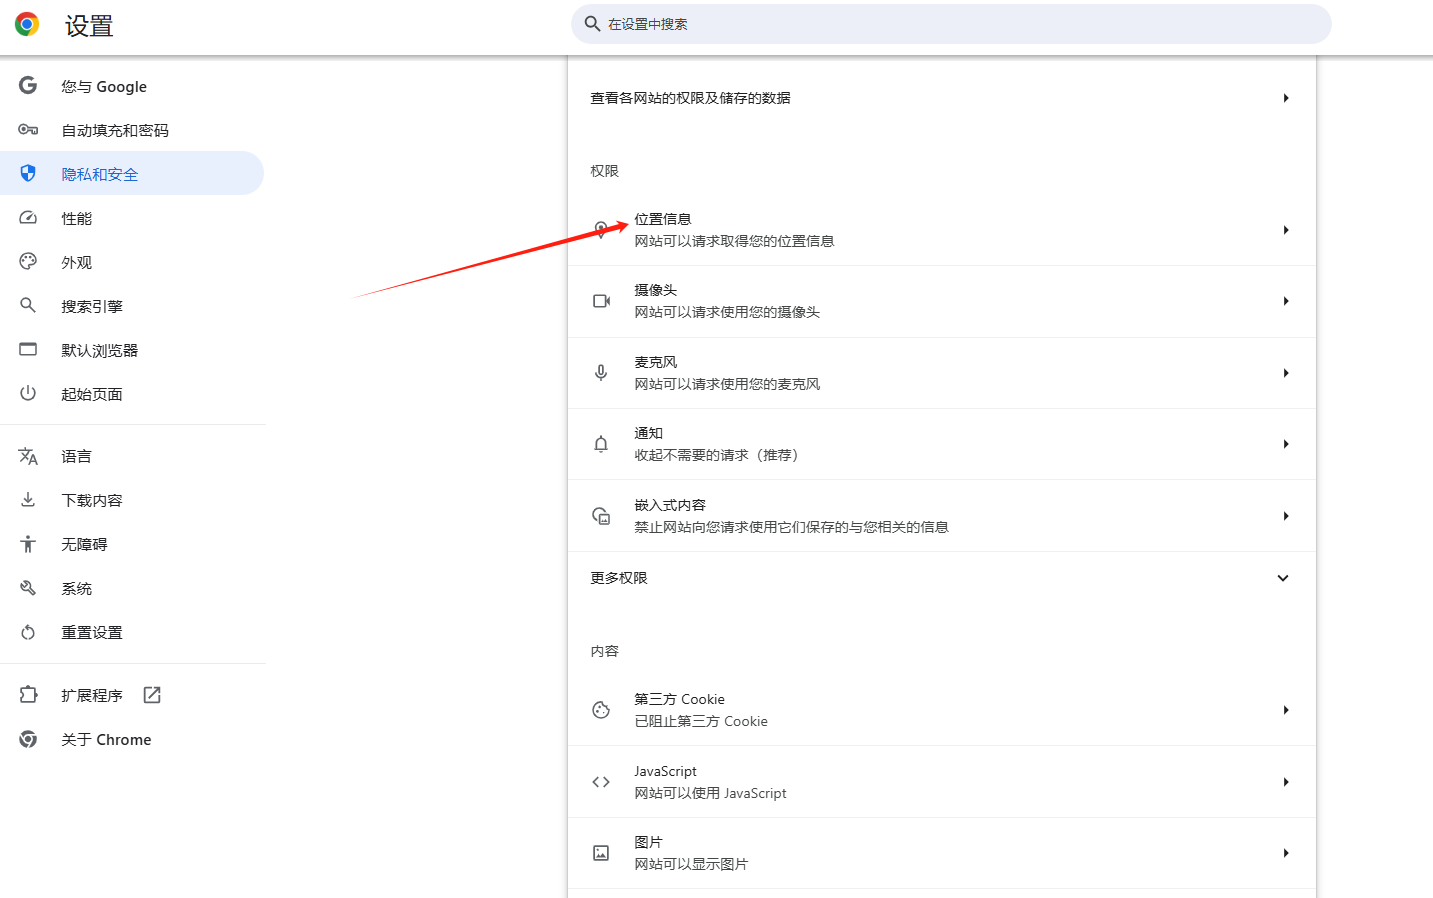Image resolution: width=1433 pixels, height=898 pixels.
Task: Open the 第三方 Cookie content settings
Action: (x=942, y=710)
